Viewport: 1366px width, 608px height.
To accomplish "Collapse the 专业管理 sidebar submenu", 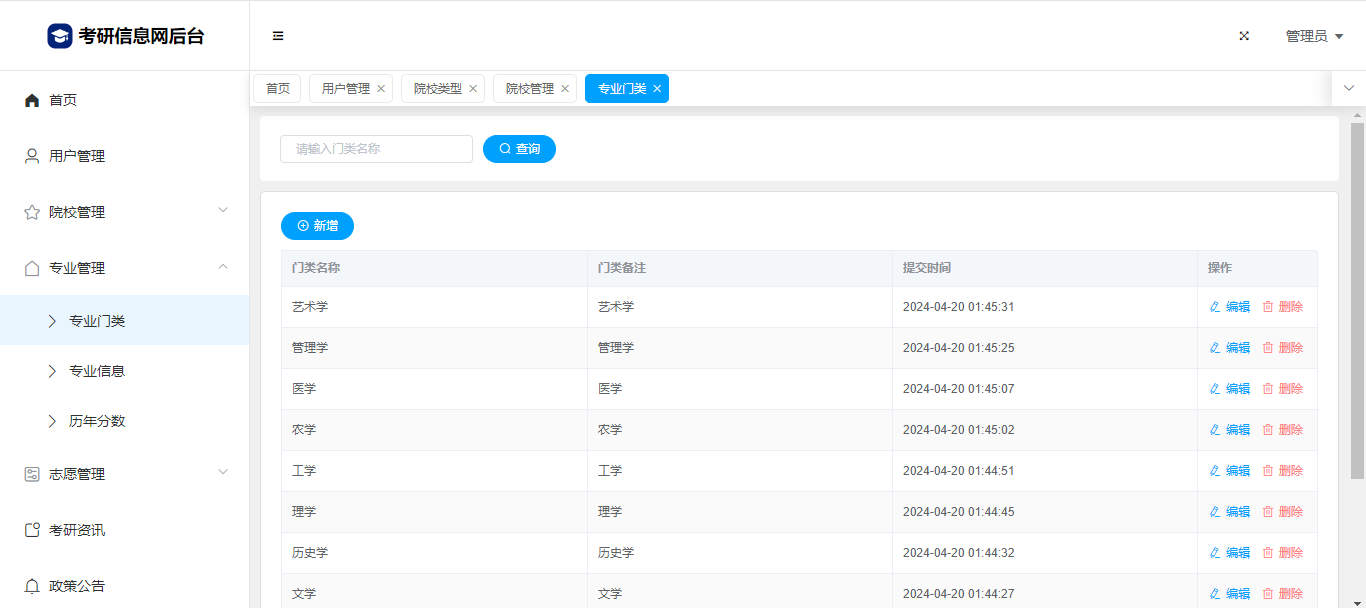I will 223,267.
